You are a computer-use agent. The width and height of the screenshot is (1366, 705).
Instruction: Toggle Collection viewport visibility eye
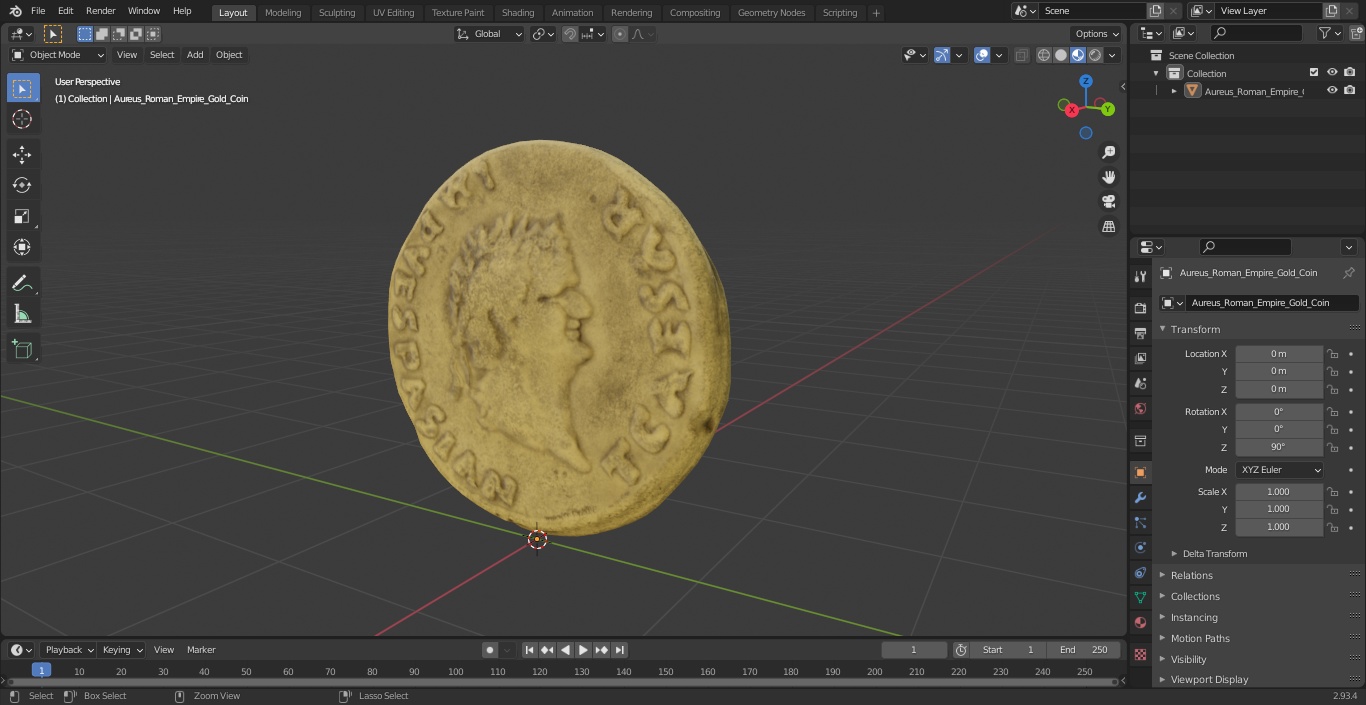click(1332, 73)
